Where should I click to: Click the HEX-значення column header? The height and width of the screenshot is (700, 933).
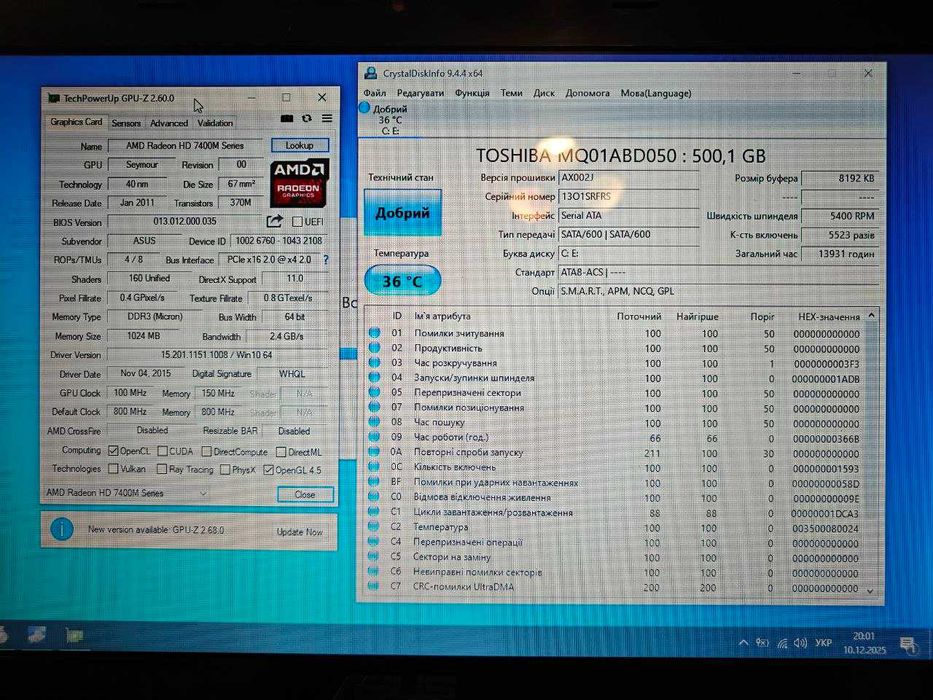click(x=828, y=317)
